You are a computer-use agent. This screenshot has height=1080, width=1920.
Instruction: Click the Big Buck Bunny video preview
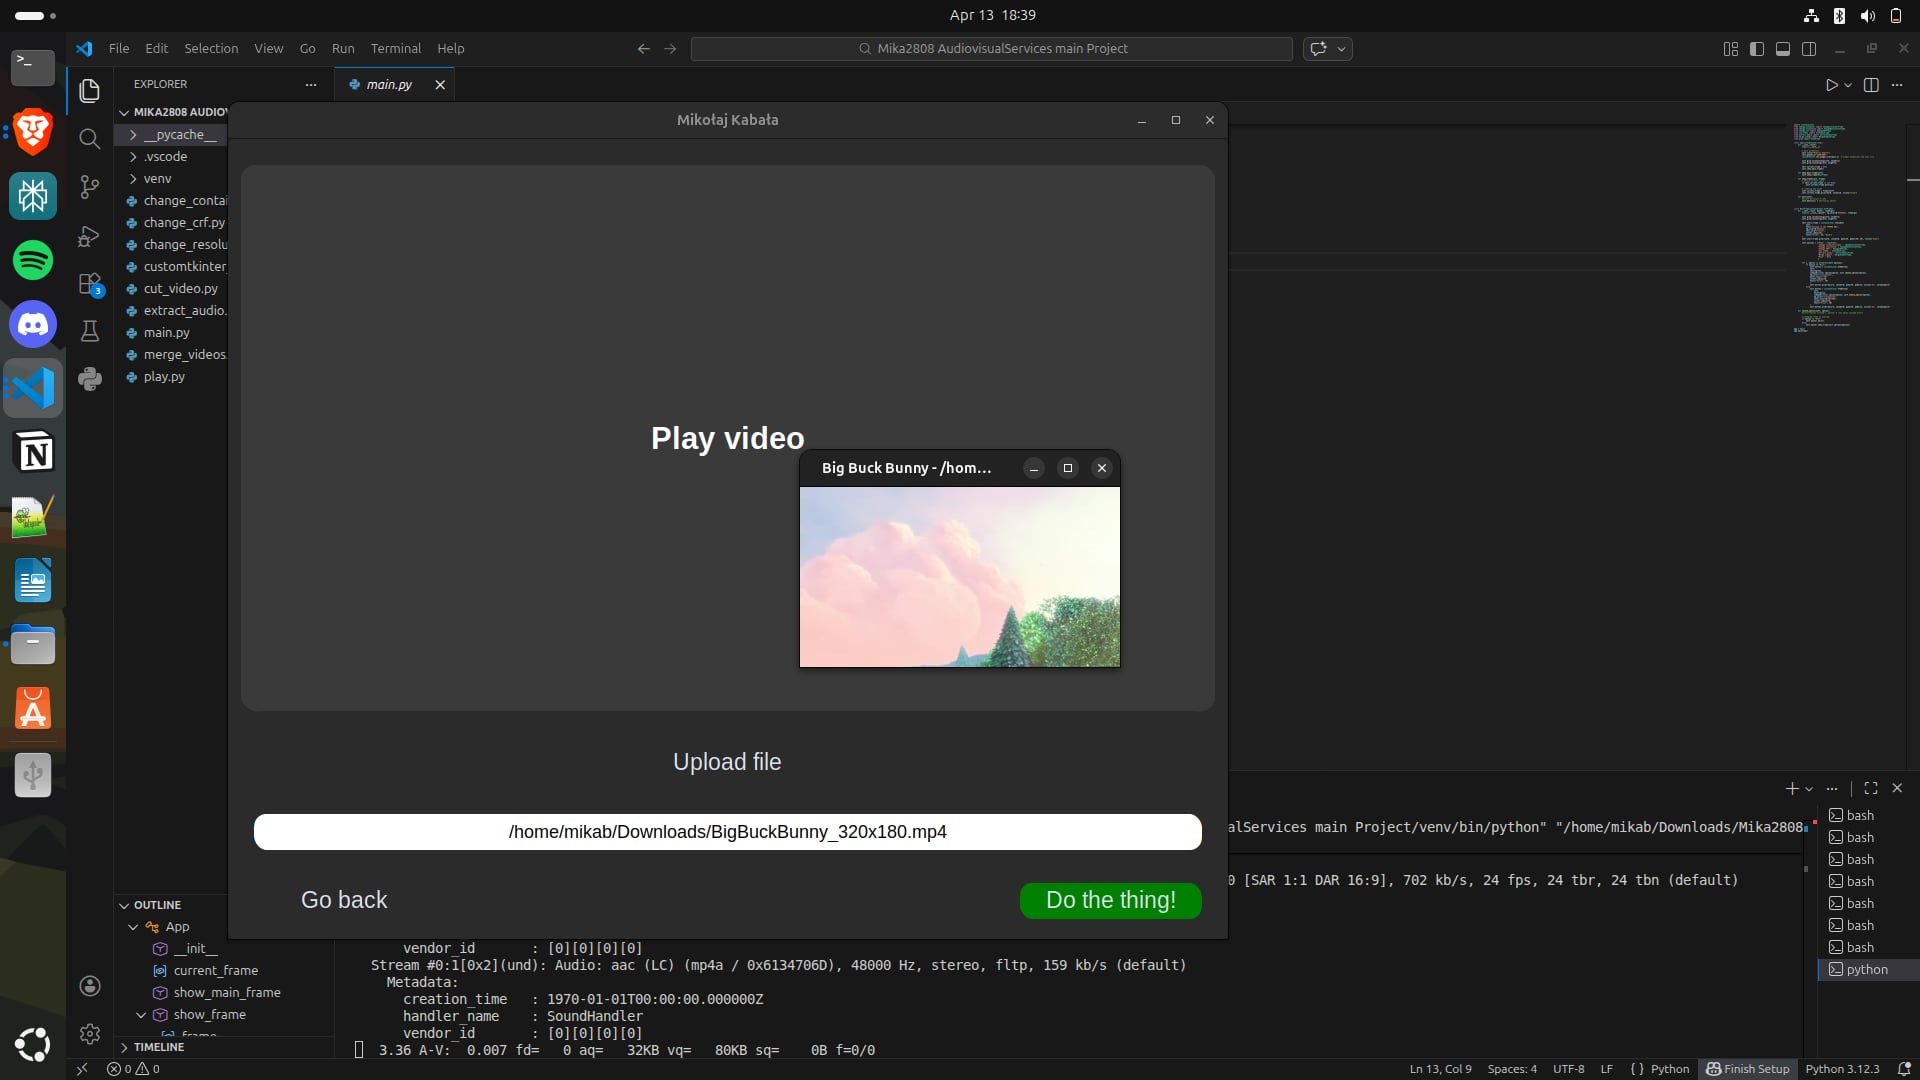(959, 577)
